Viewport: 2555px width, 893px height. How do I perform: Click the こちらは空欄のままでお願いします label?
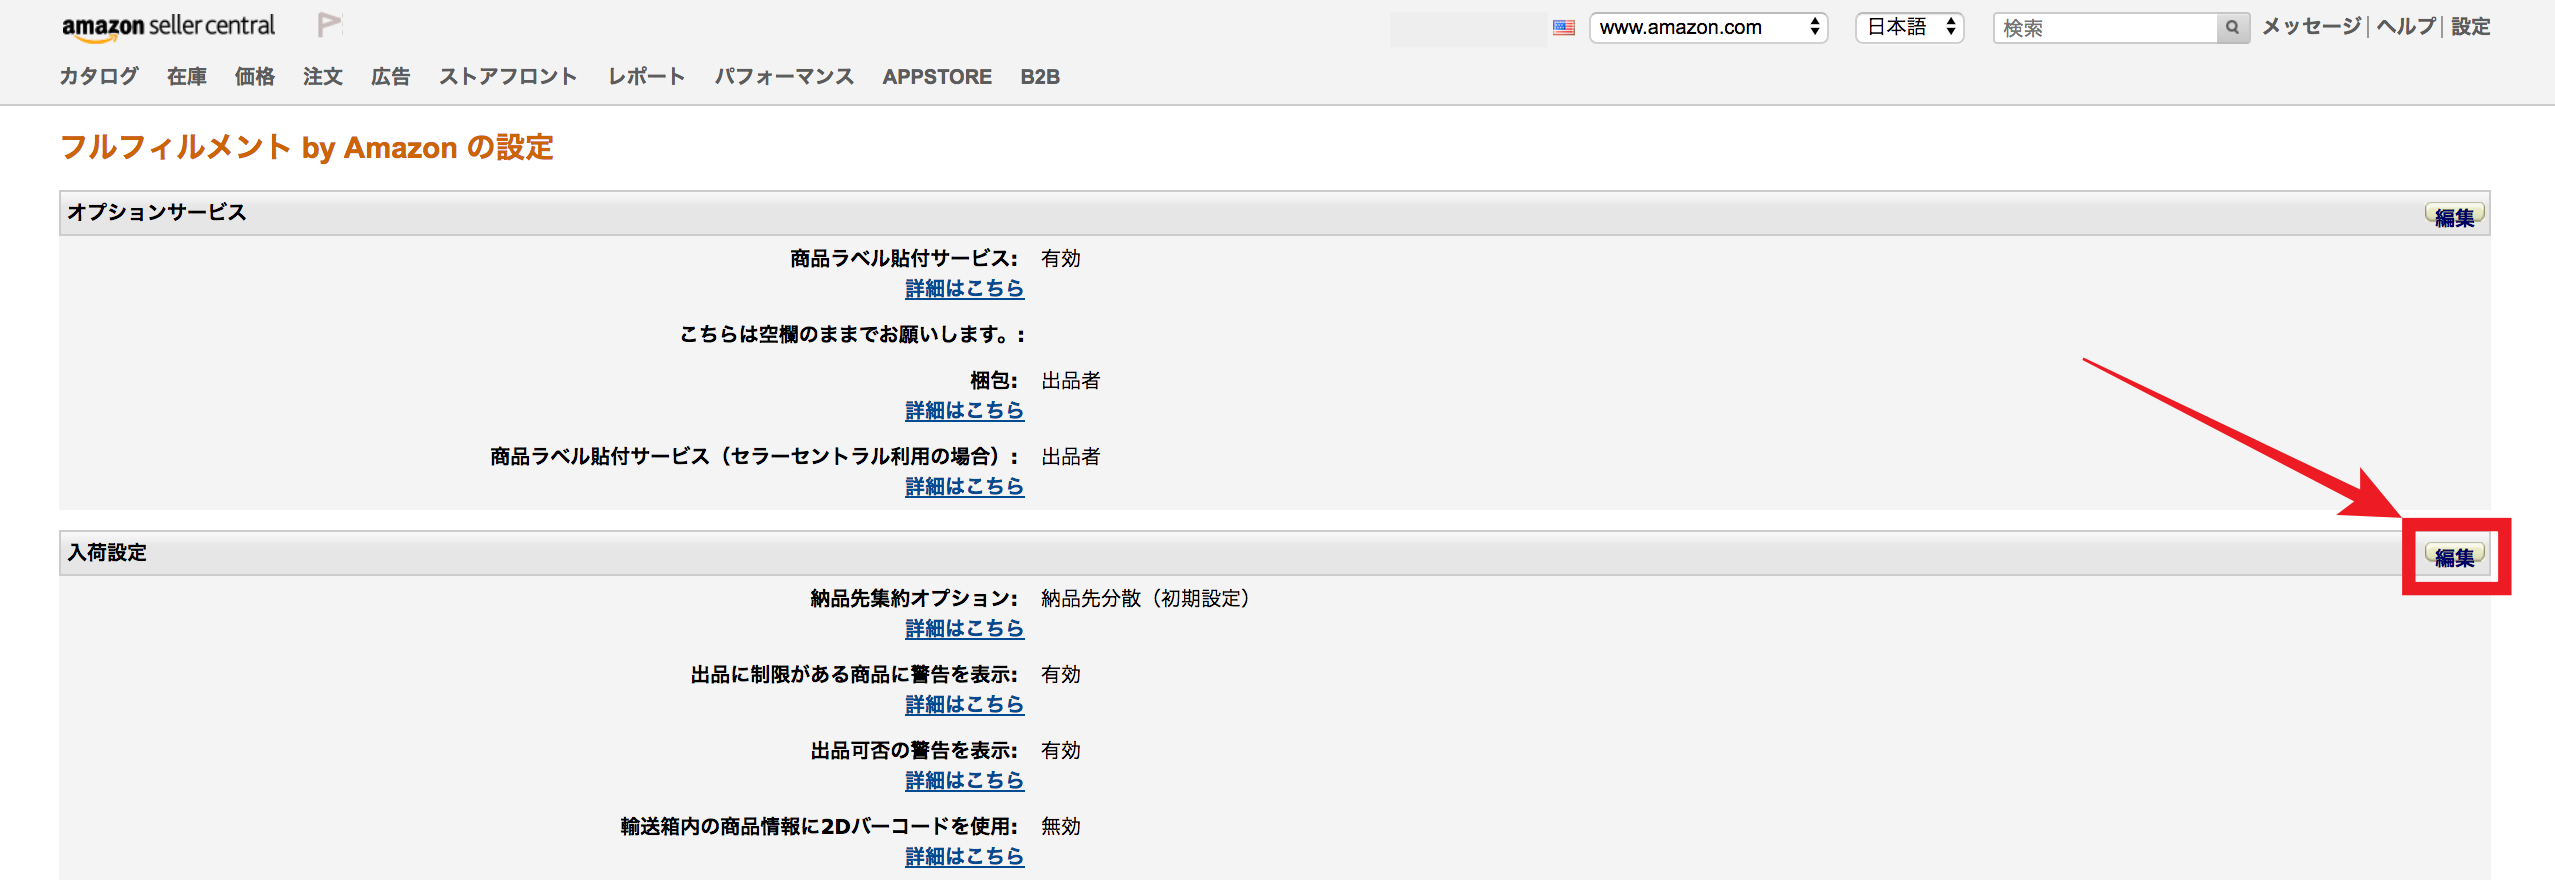851,335
